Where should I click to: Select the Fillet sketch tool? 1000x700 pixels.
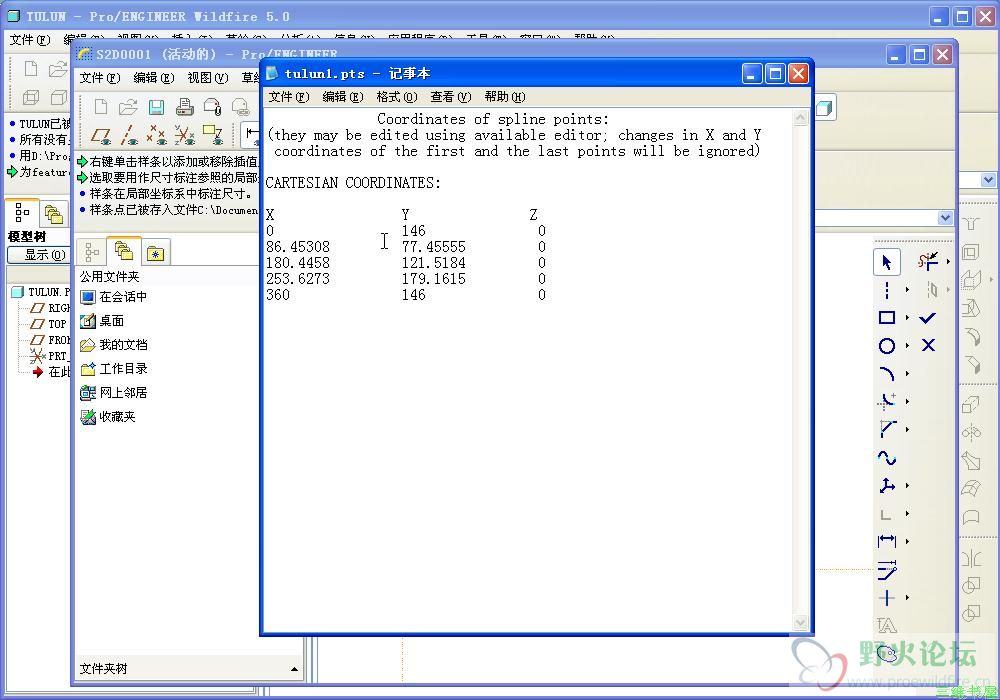pyautogui.click(x=886, y=401)
